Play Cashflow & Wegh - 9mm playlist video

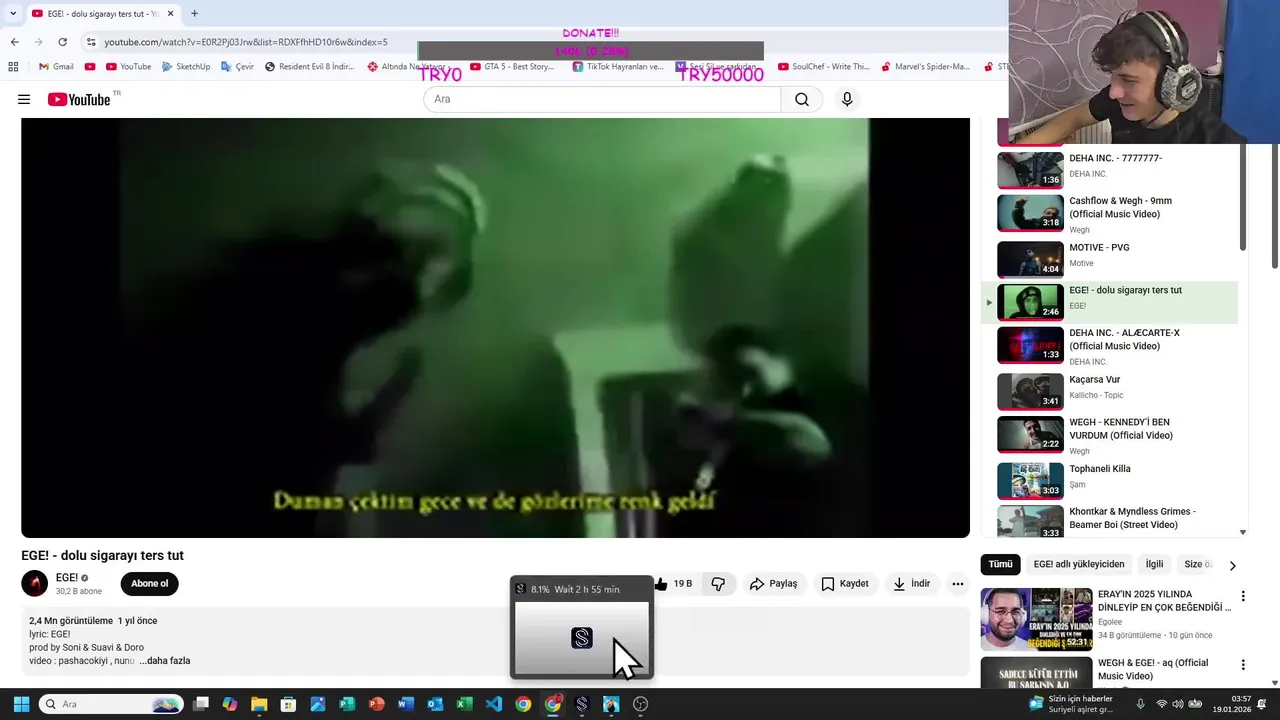point(1110,213)
